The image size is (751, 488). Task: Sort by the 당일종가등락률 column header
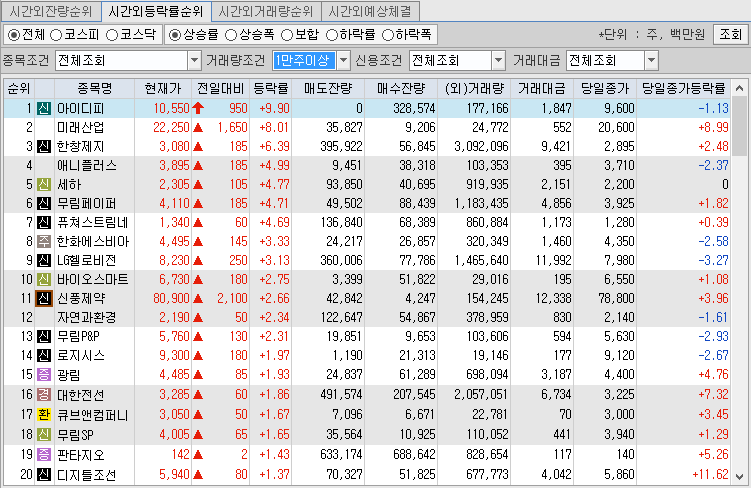[x=683, y=89]
